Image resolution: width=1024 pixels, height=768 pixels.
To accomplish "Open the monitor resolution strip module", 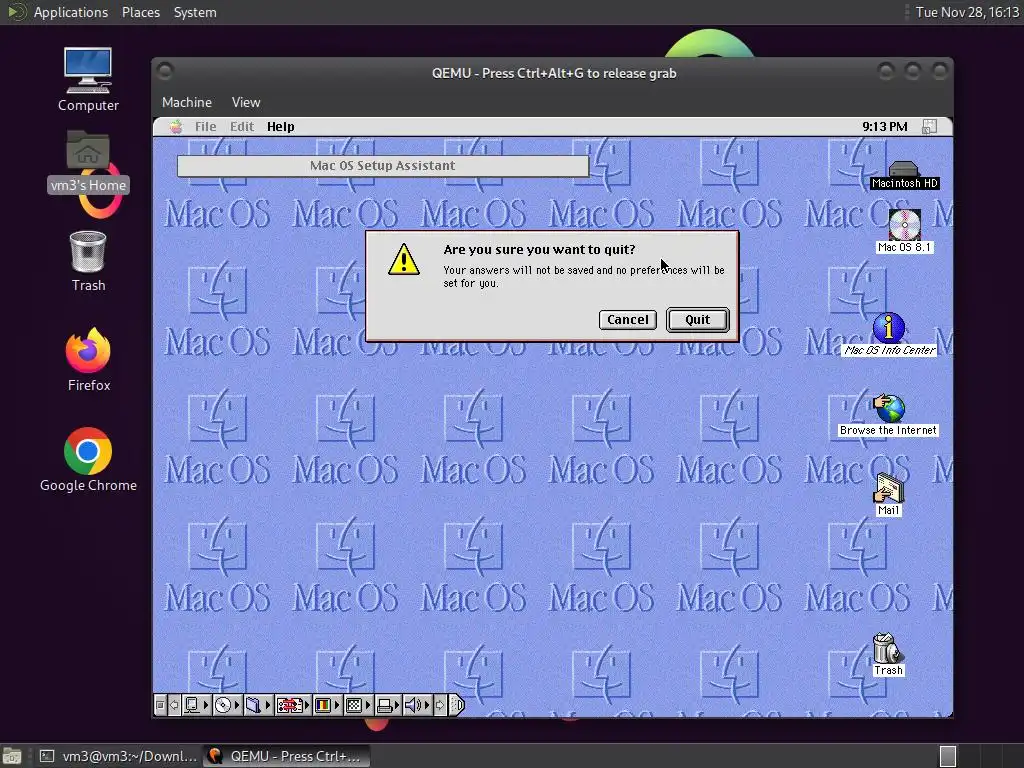I will 359,705.
